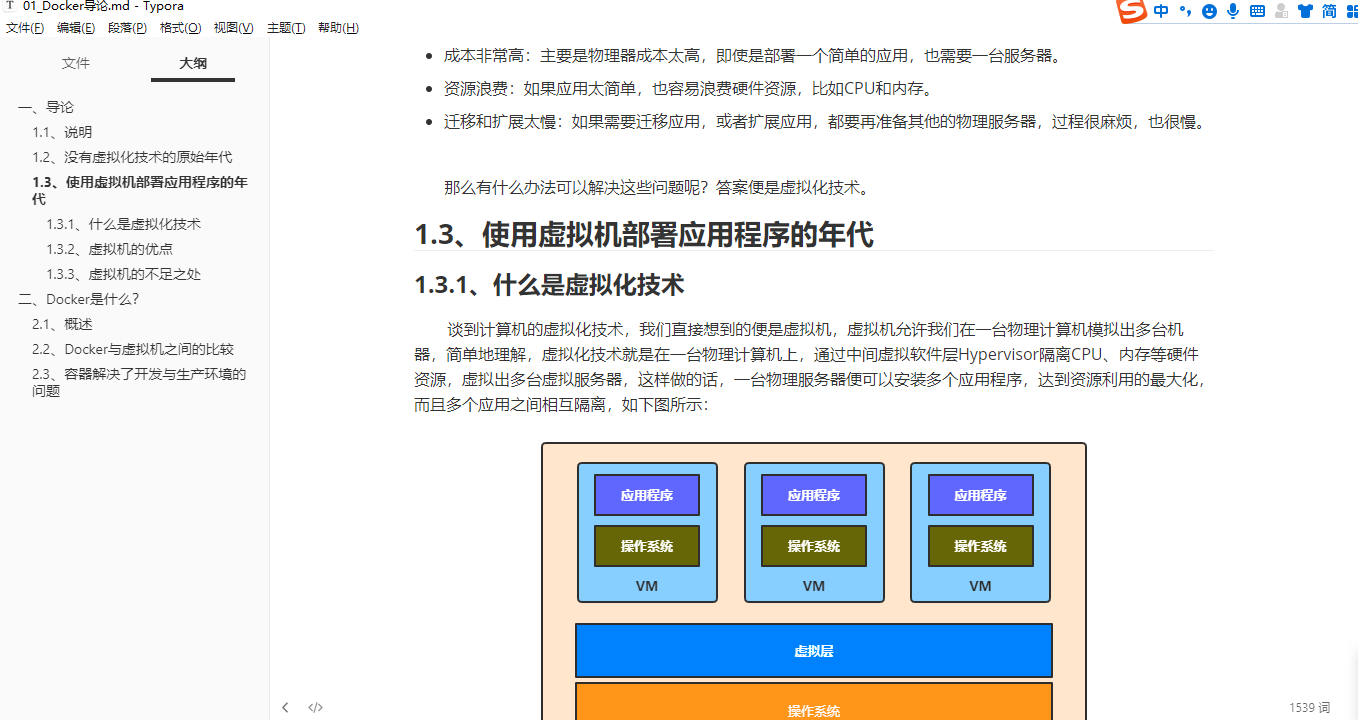The width and height of the screenshot is (1358, 720).
Task: Activate the voice input microphone icon
Action: point(1233,11)
